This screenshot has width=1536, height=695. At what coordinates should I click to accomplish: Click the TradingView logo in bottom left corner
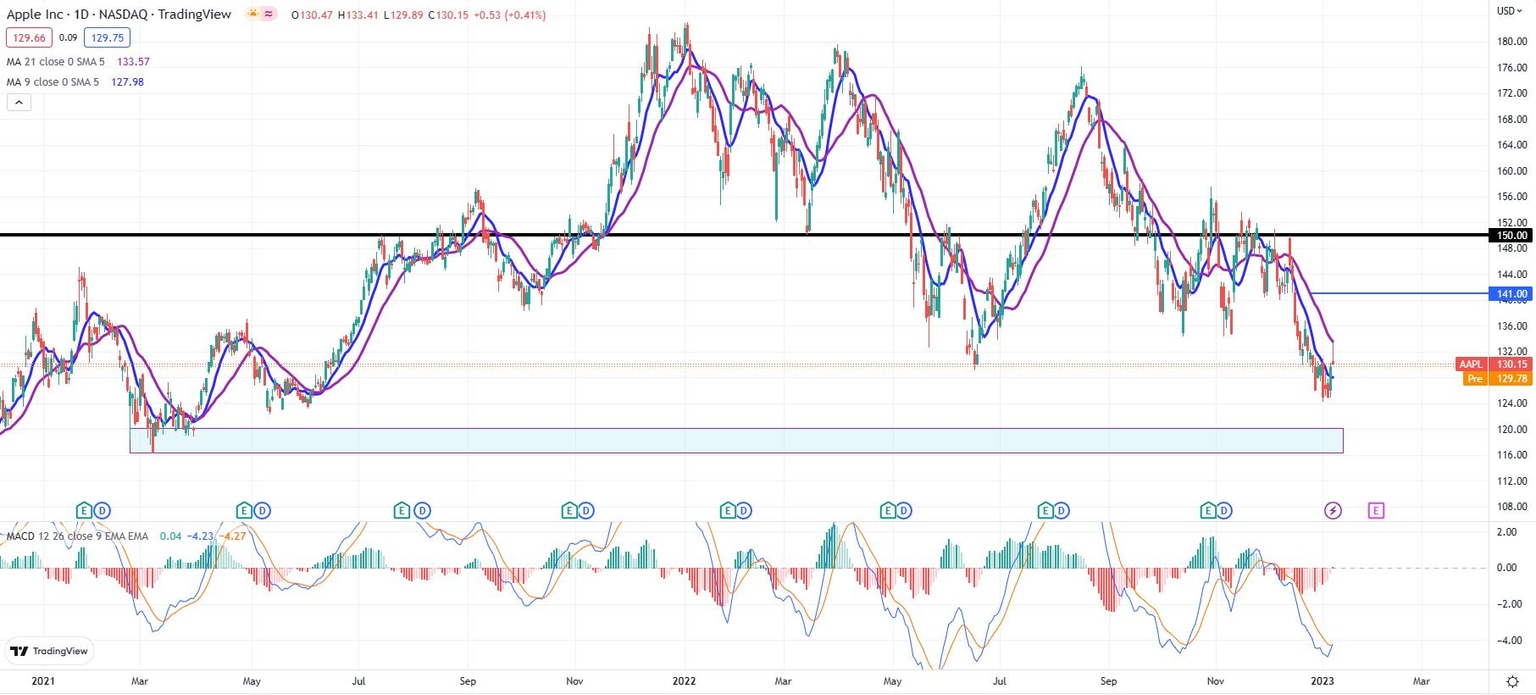pyautogui.click(x=49, y=651)
